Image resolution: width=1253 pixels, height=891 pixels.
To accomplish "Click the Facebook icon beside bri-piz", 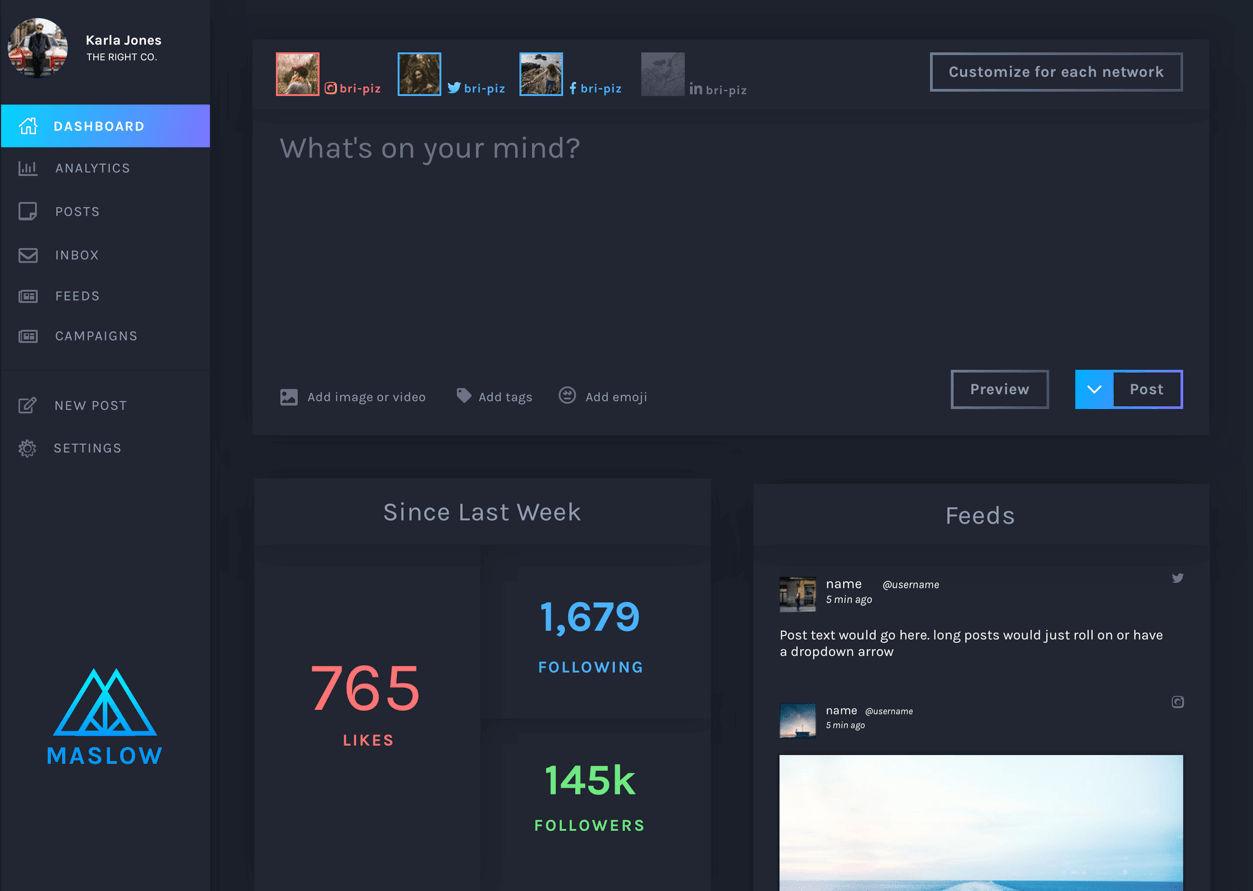I will (573, 88).
